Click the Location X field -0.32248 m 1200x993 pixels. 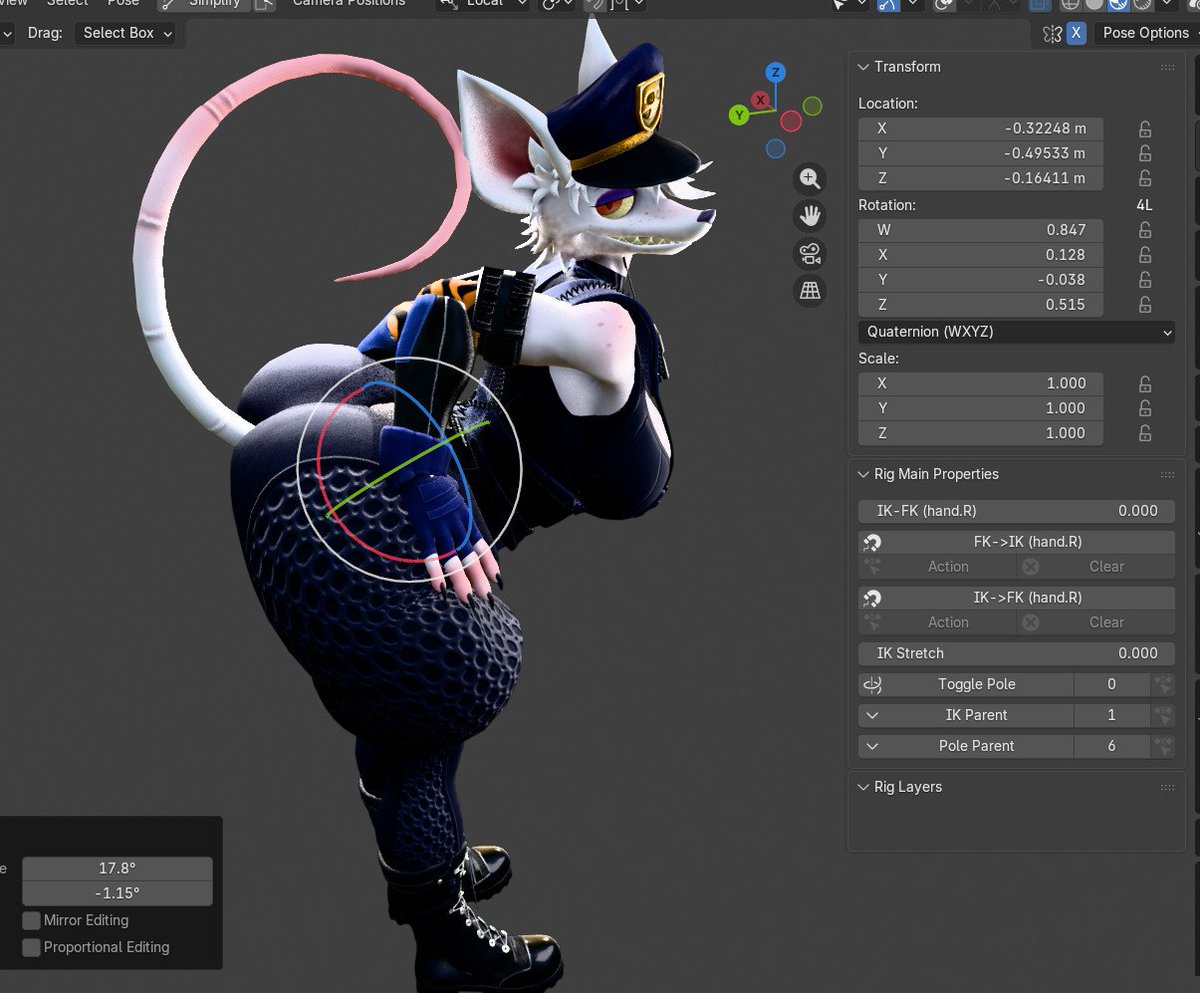point(980,129)
